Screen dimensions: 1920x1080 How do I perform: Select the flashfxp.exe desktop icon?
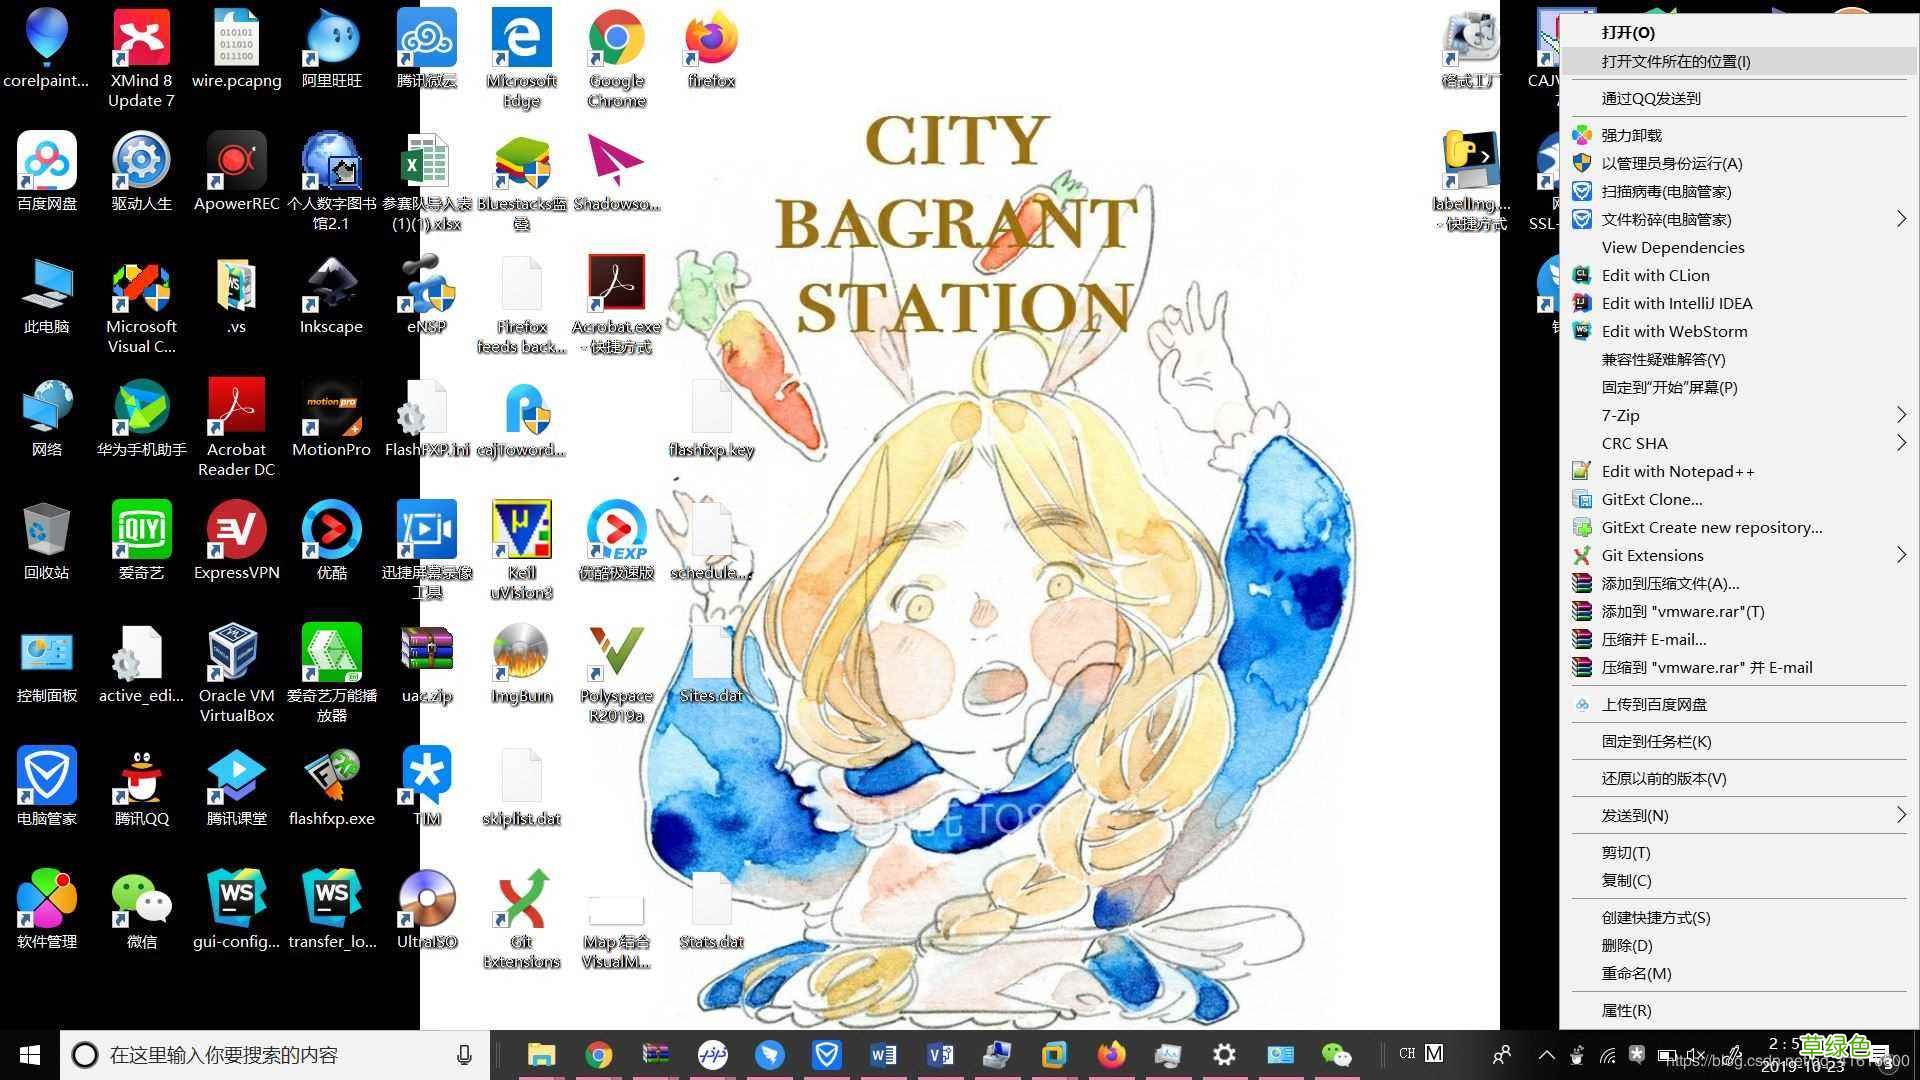click(x=331, y=786)
